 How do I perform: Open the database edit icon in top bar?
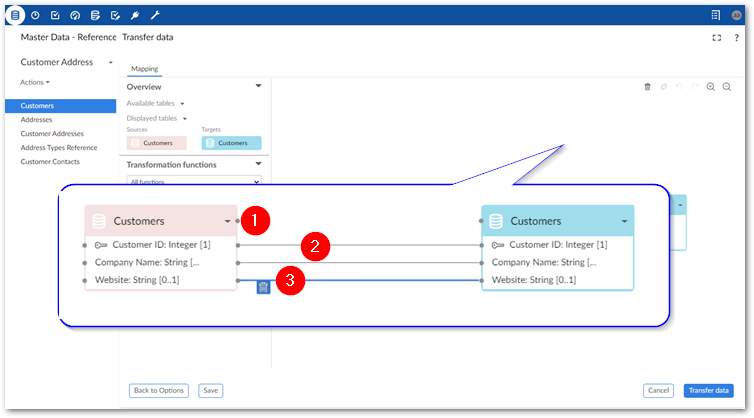95,15
